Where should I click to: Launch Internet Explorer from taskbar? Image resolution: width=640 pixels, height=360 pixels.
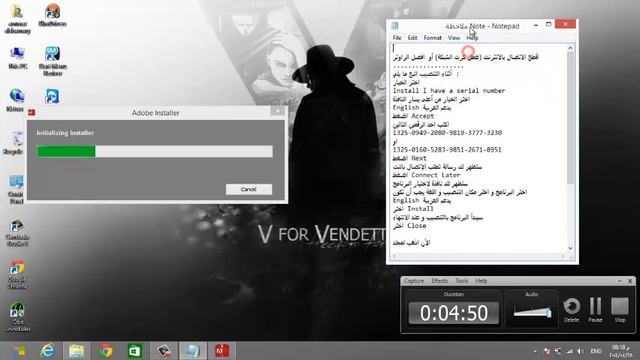pyautogui.click(x=48, y=351)
